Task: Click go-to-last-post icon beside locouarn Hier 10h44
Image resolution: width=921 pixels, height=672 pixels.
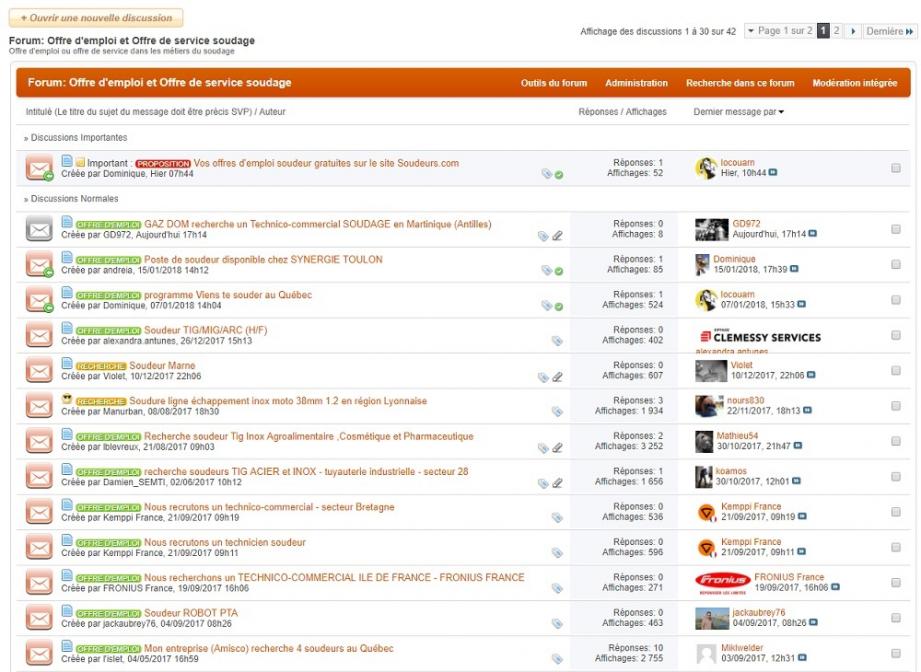Action: (x=773, y=173)
